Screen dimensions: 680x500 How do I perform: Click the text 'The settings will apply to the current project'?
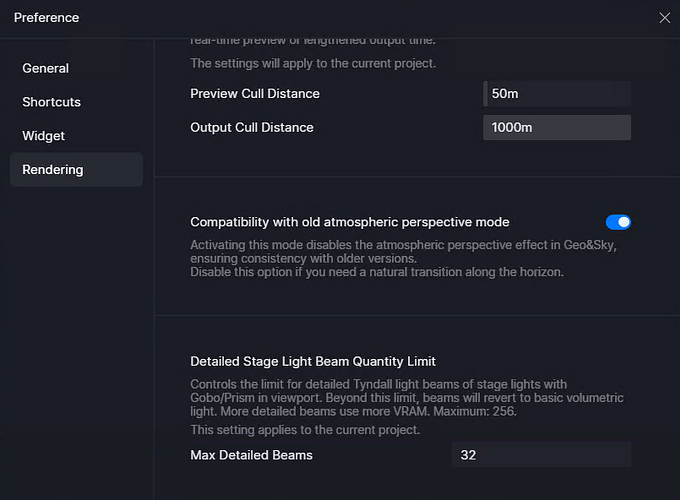(313, 63)
